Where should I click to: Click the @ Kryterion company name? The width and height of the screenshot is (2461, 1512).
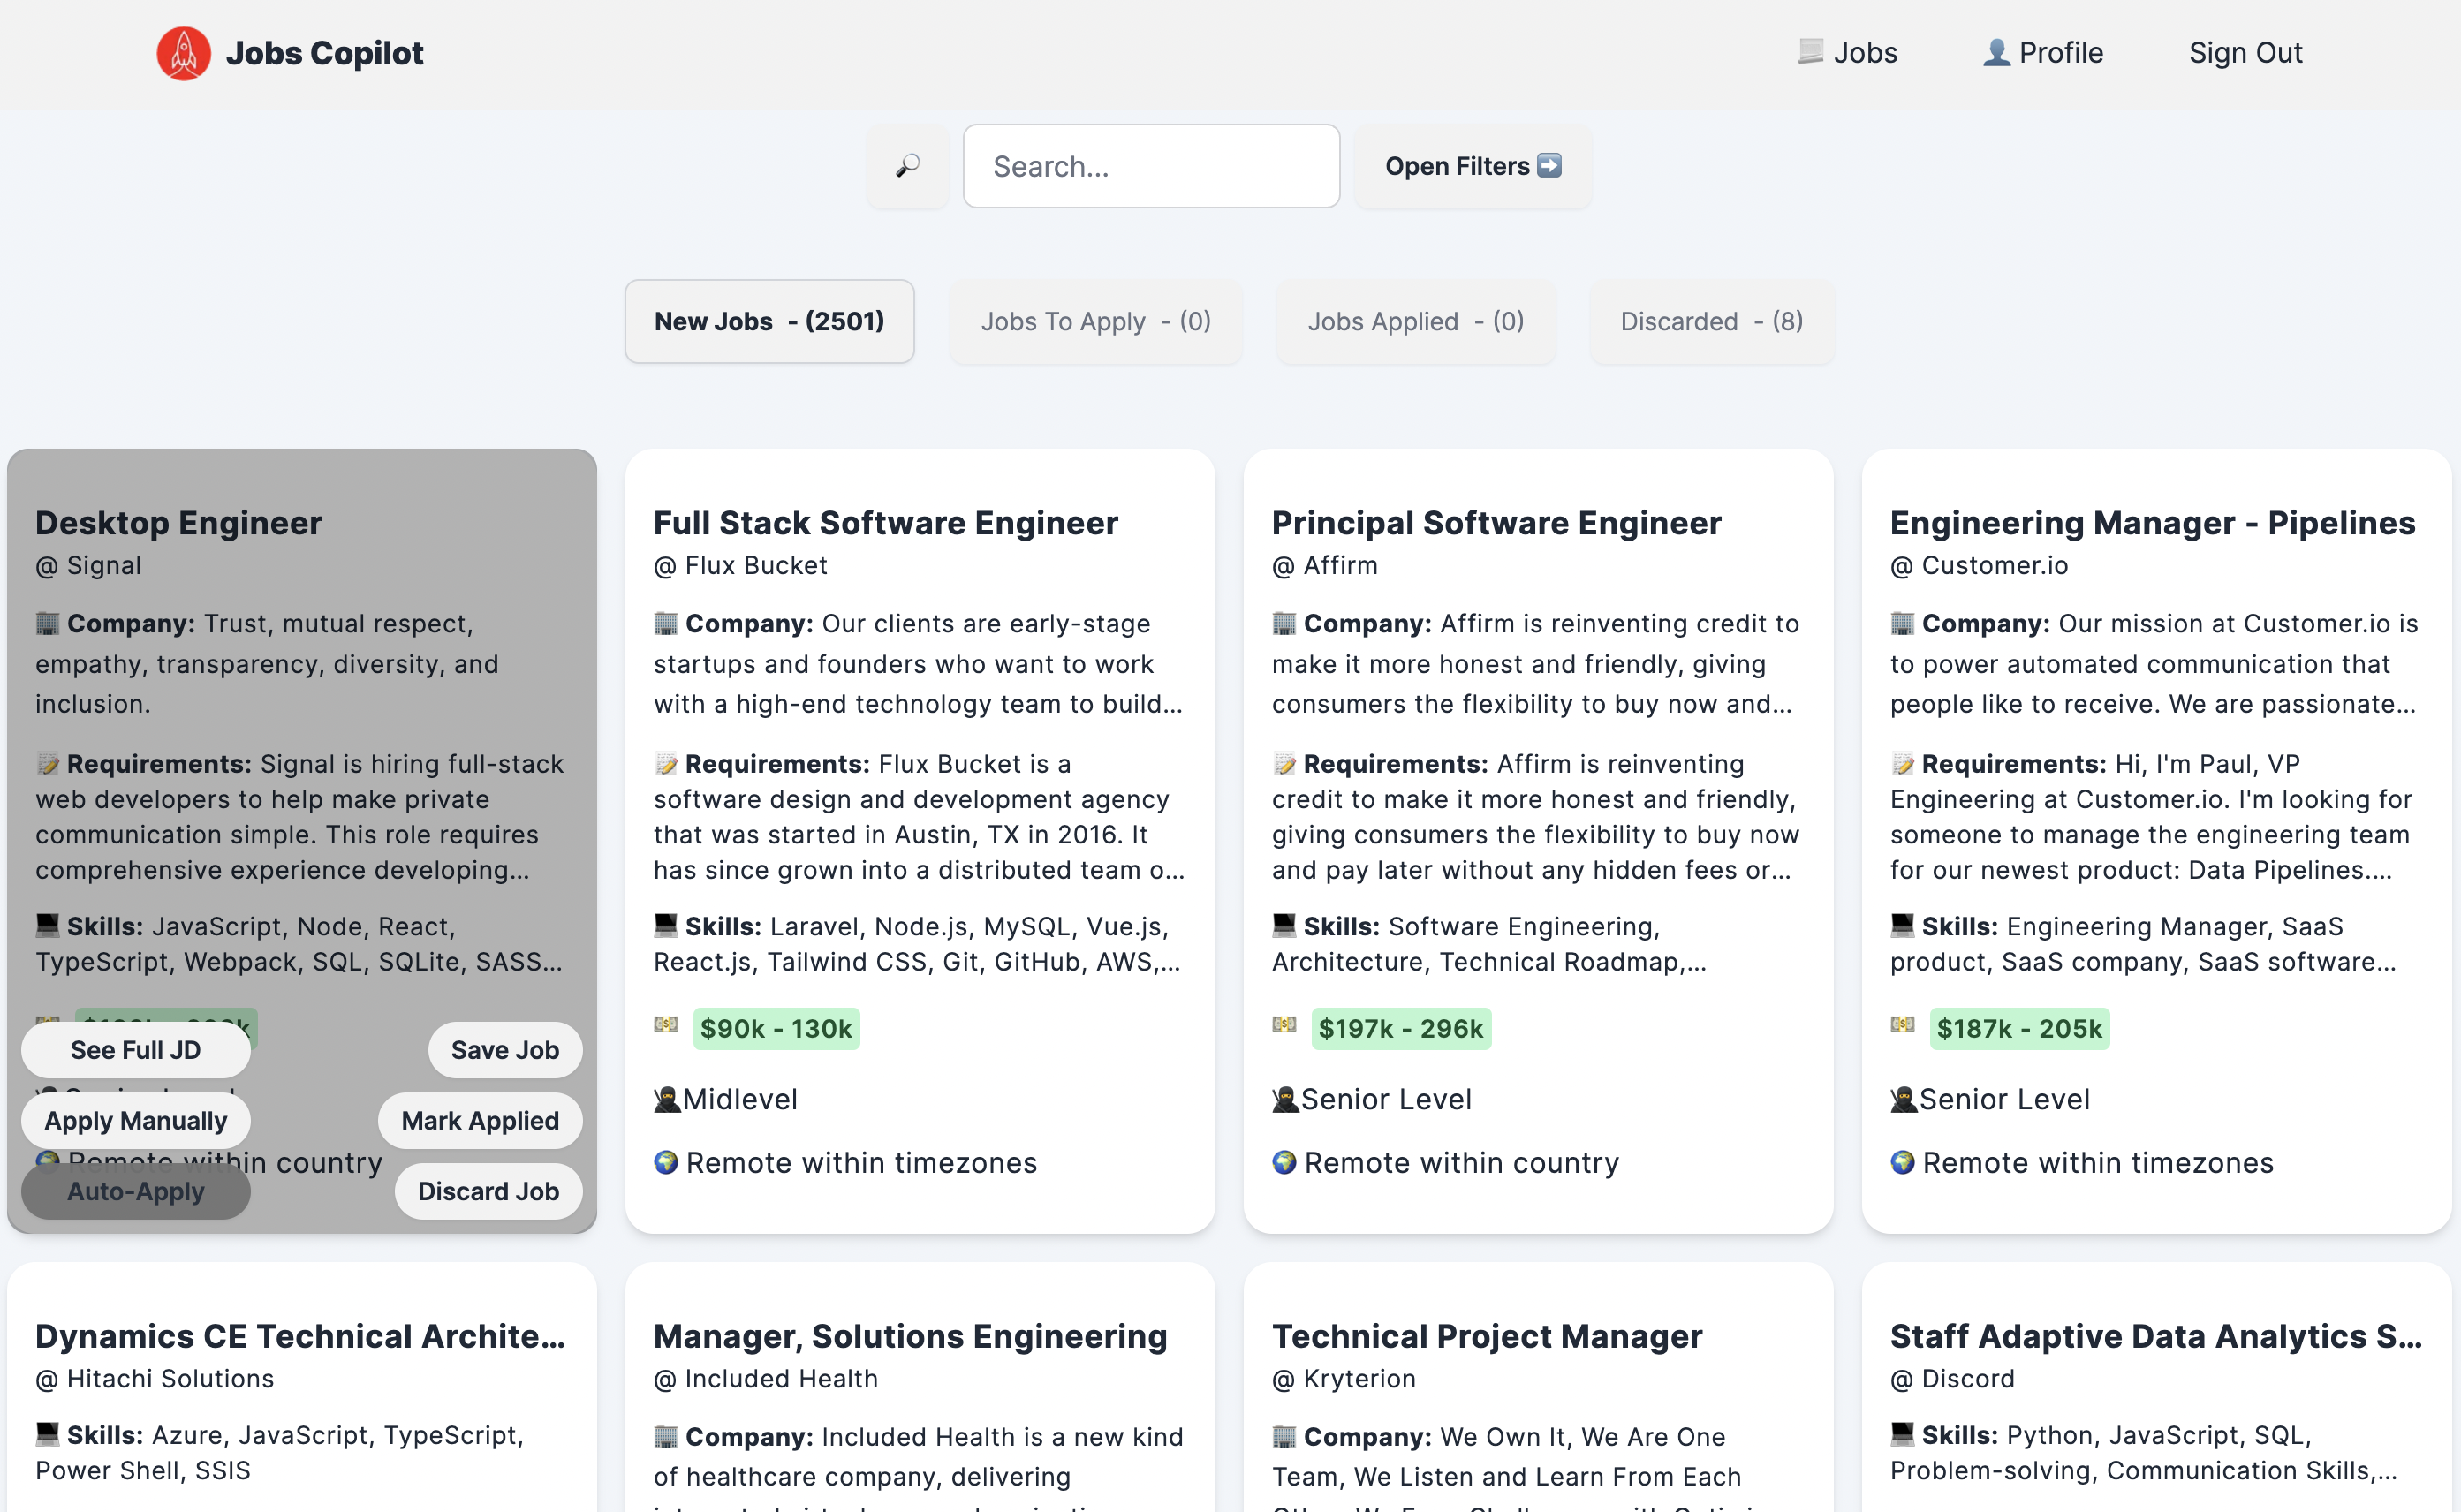click(1344, 1379)
